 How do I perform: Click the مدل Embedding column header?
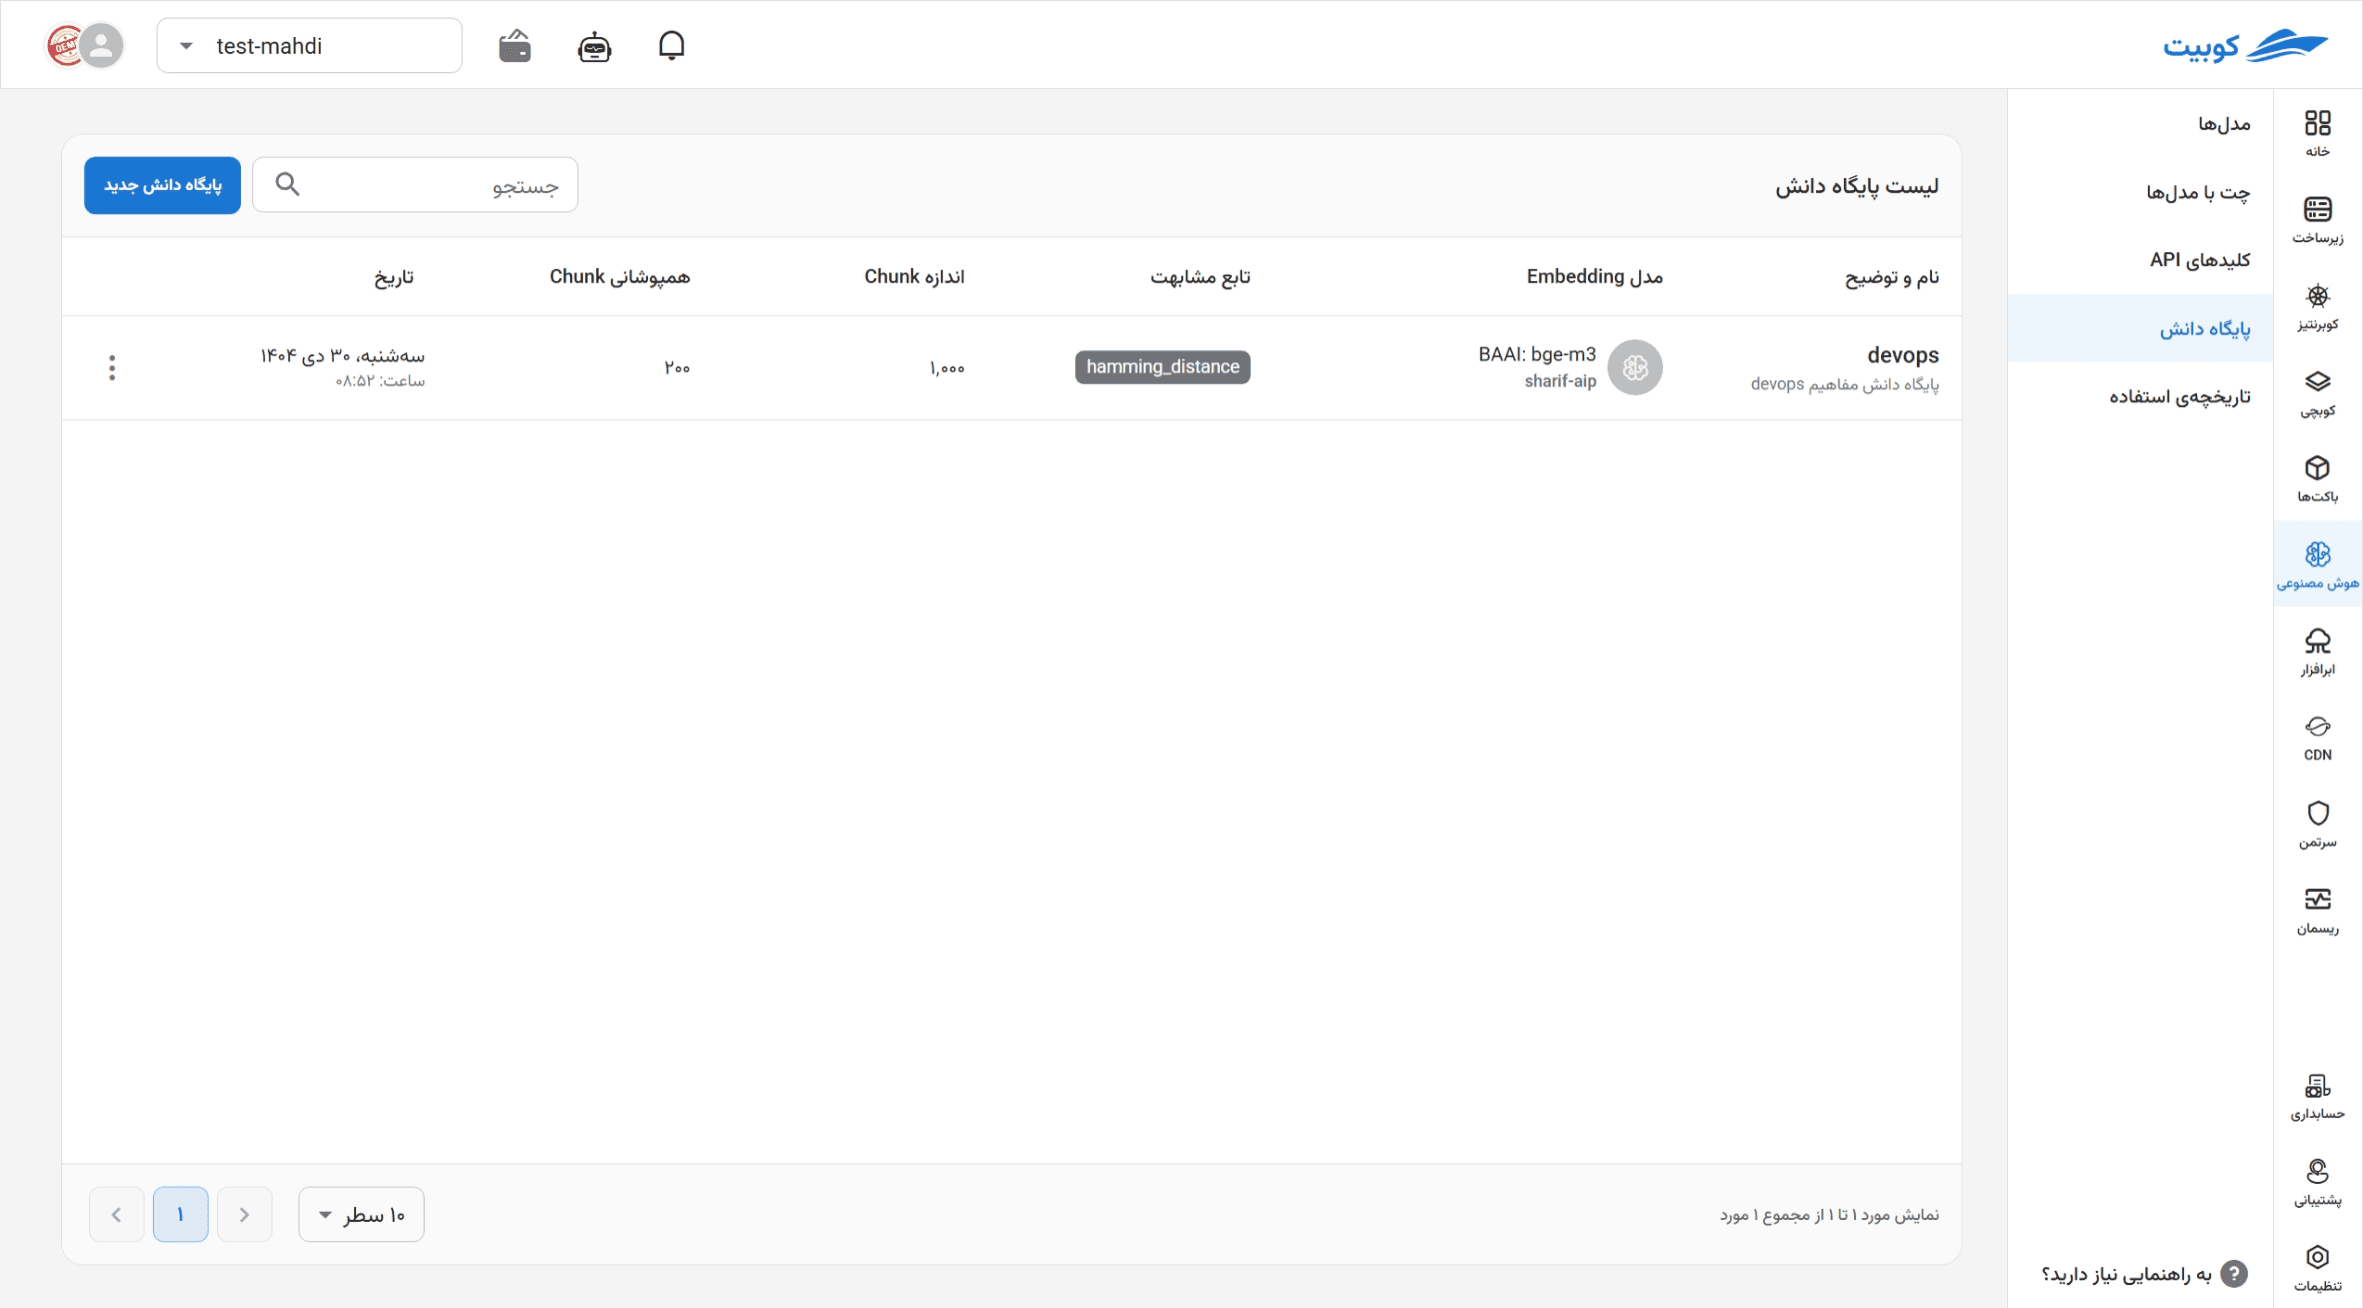click(1595, 277)
